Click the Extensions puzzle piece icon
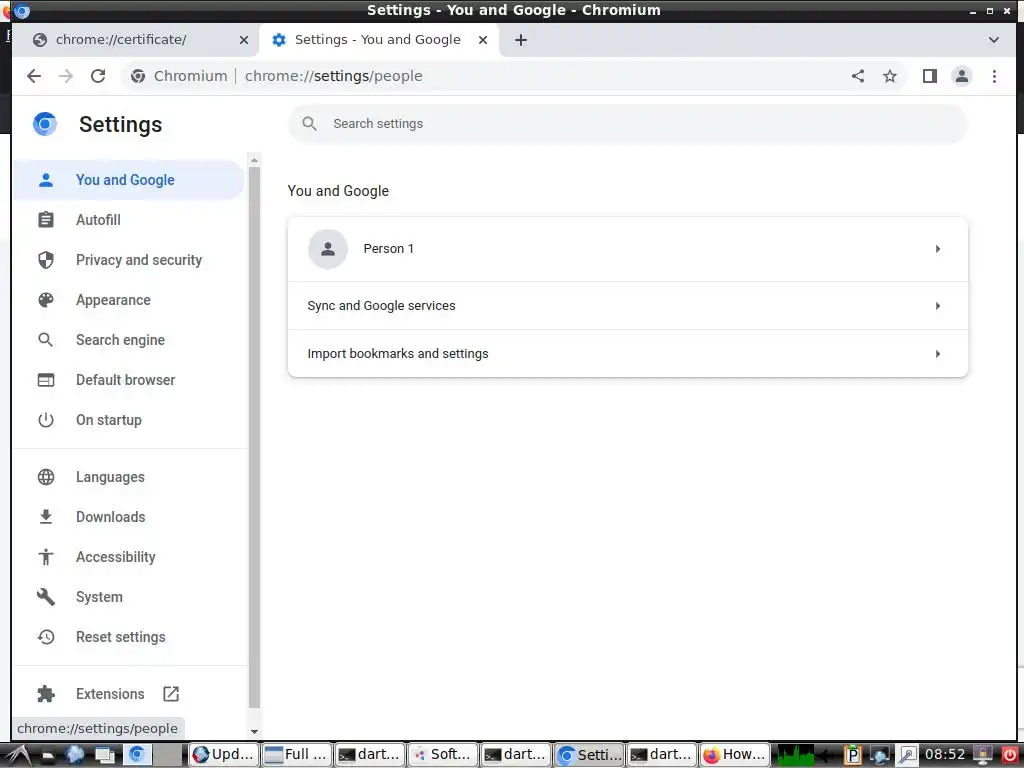Image resolution: width=1024 pixels, height=768 pixels. click(46, 694)
